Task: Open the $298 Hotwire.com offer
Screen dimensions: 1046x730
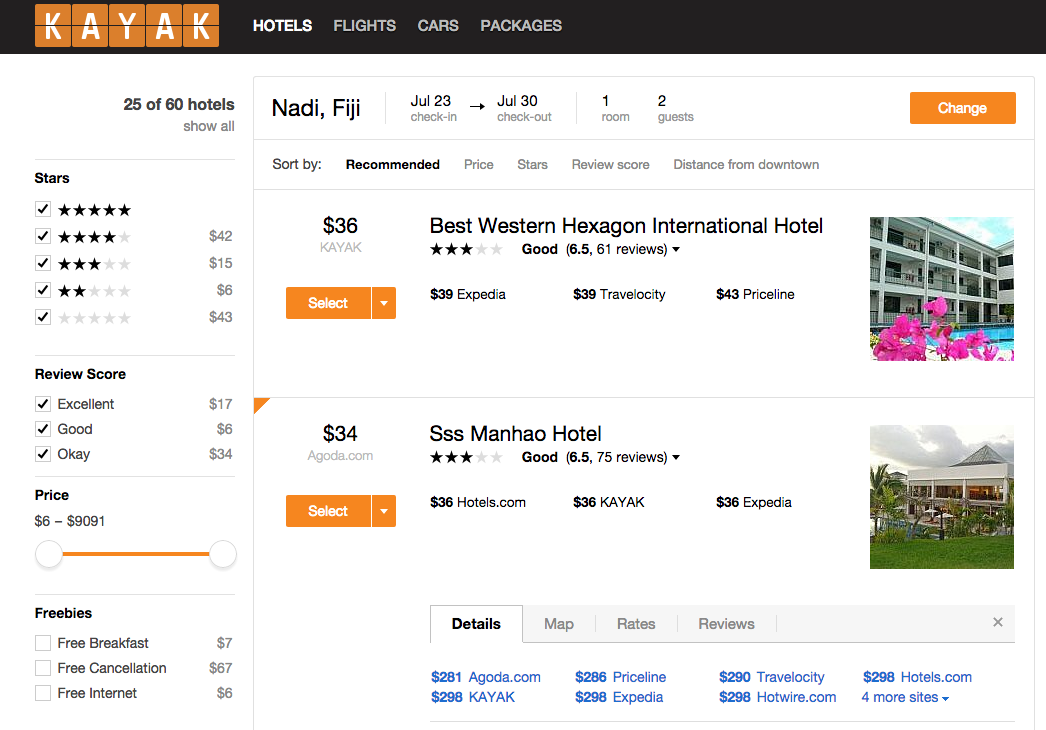Action: click(778, 697)
